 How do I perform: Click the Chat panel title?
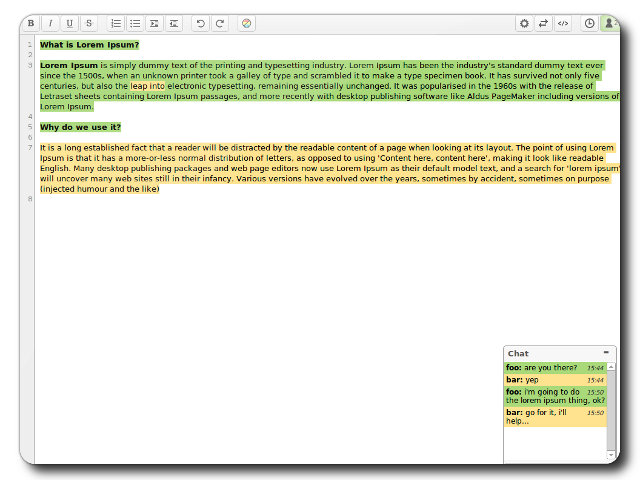coord(518,354)
